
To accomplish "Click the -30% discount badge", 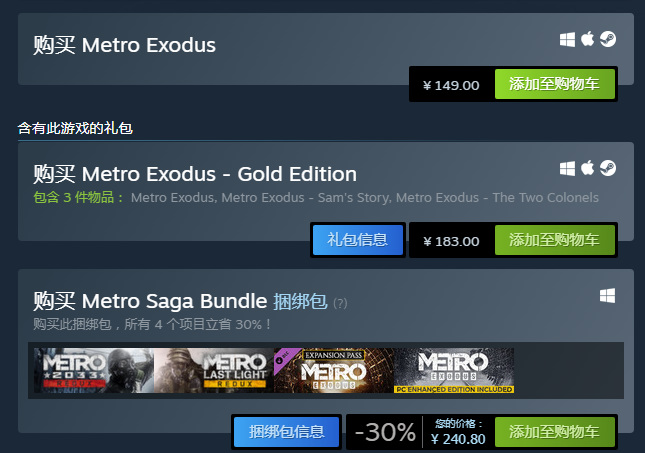I will 385,432.
